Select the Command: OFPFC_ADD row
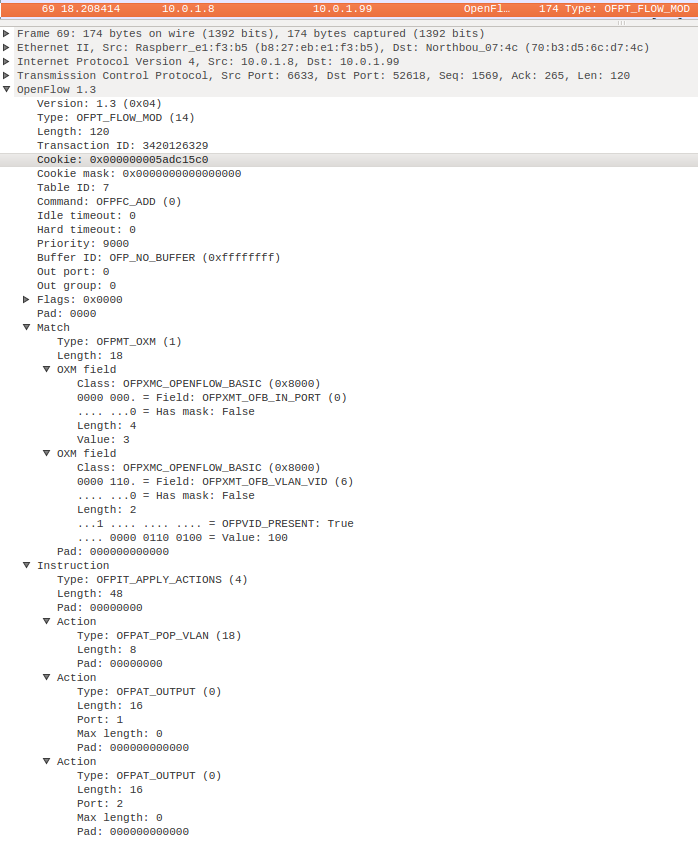Screen dimensions: 698x842 (x=109, y=201)
